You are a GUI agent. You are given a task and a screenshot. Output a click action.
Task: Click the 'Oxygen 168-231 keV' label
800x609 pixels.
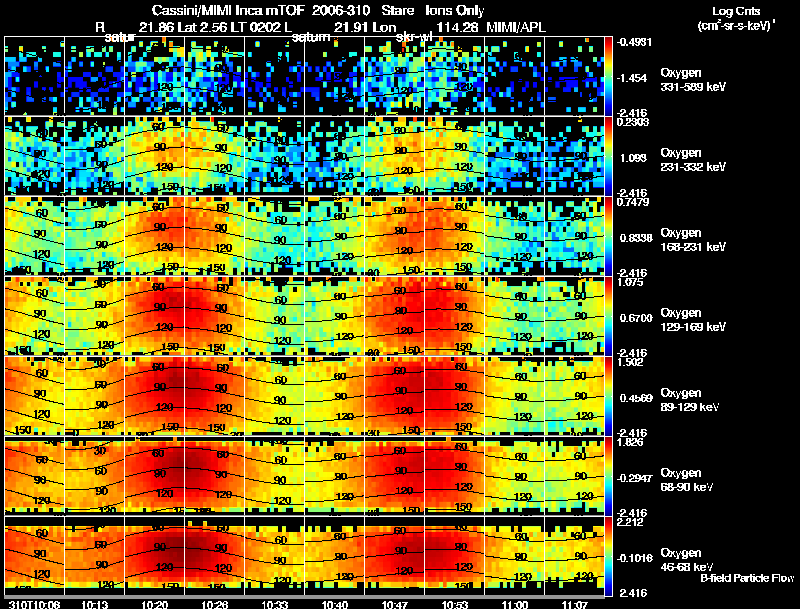click(693, 240)
